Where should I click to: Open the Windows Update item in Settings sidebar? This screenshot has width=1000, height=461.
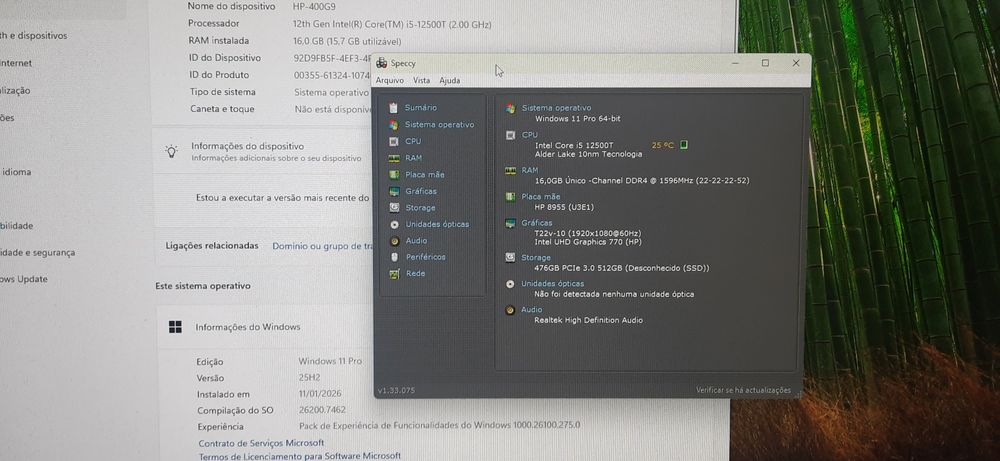(x=24, y=279)
